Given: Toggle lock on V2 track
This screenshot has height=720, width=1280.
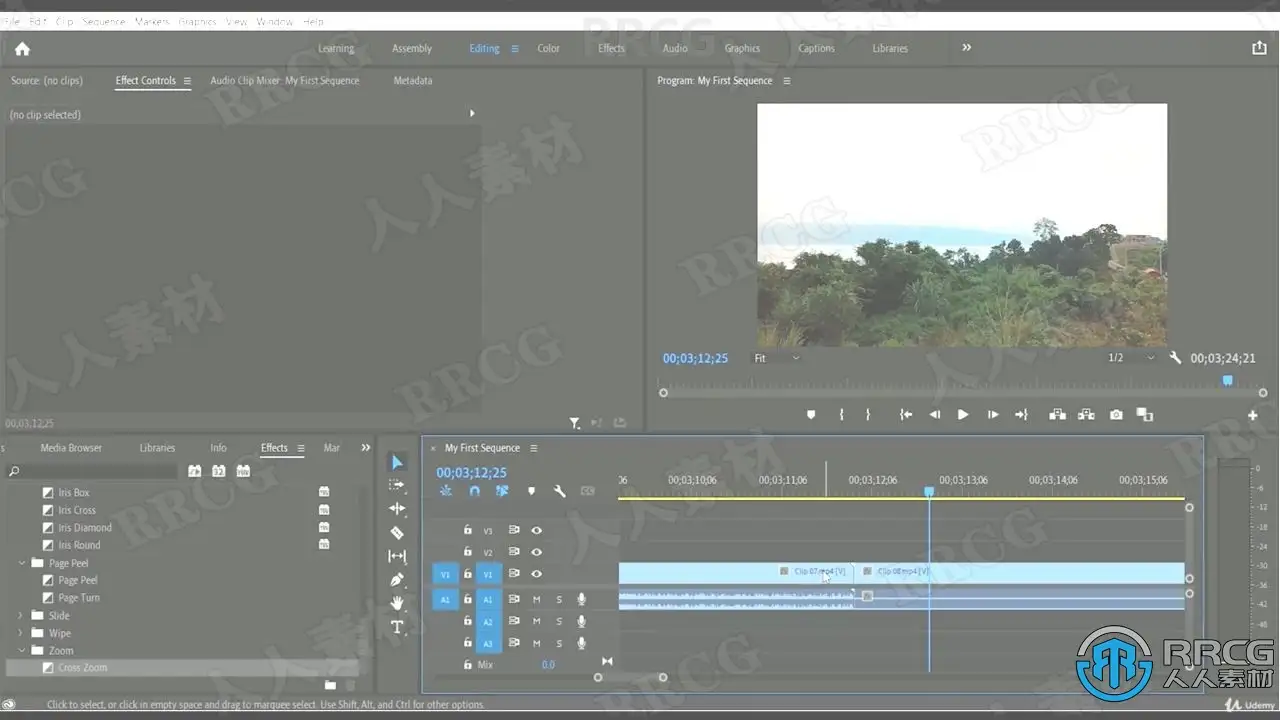Looking at the screenshot, I should (467, 552).
